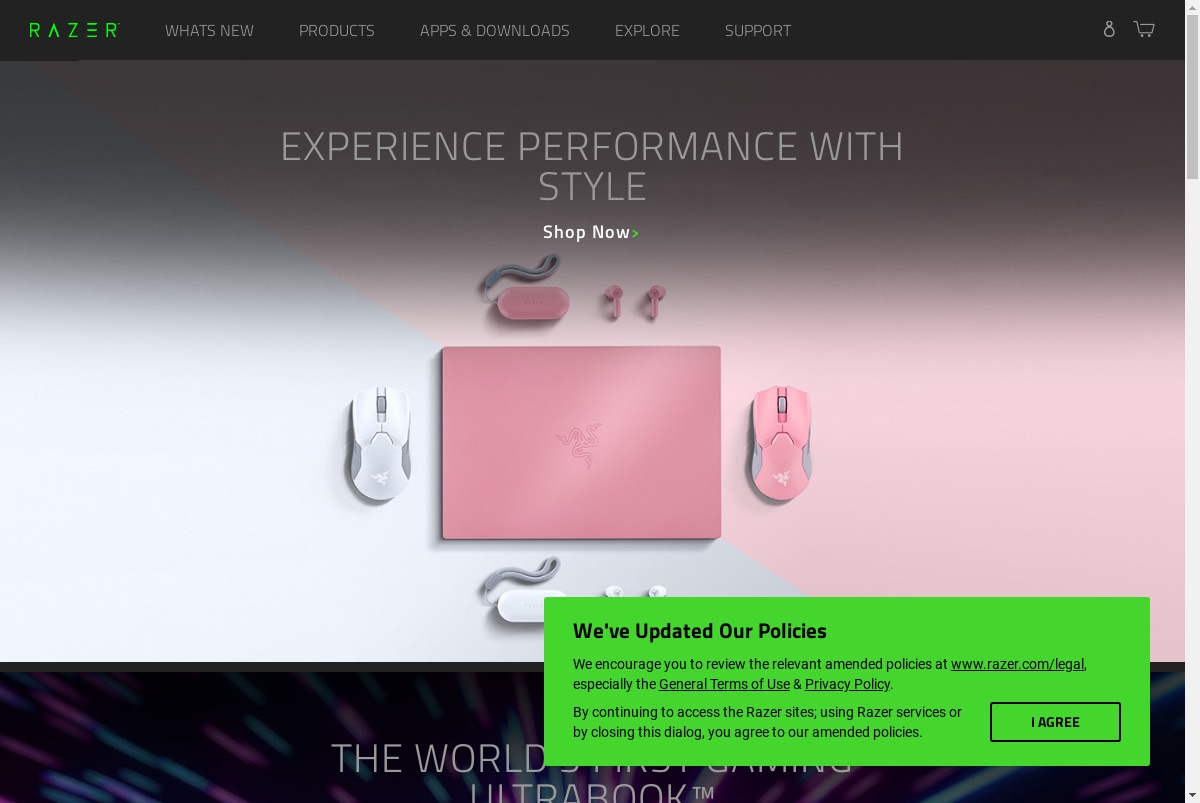1200x803 pixels.
Task: Open the EXPLORE menu
Action: coord(647,30)
